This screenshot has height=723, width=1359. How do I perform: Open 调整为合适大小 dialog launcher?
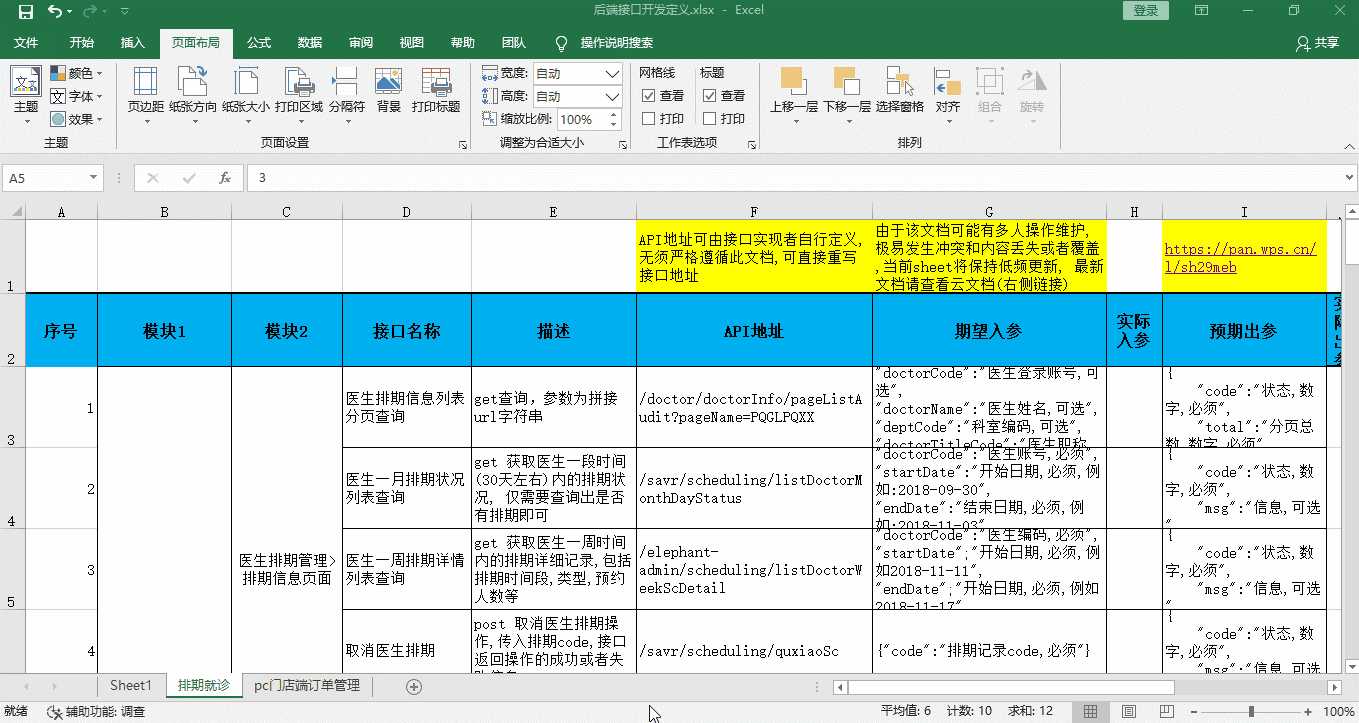tap(622, 145)
